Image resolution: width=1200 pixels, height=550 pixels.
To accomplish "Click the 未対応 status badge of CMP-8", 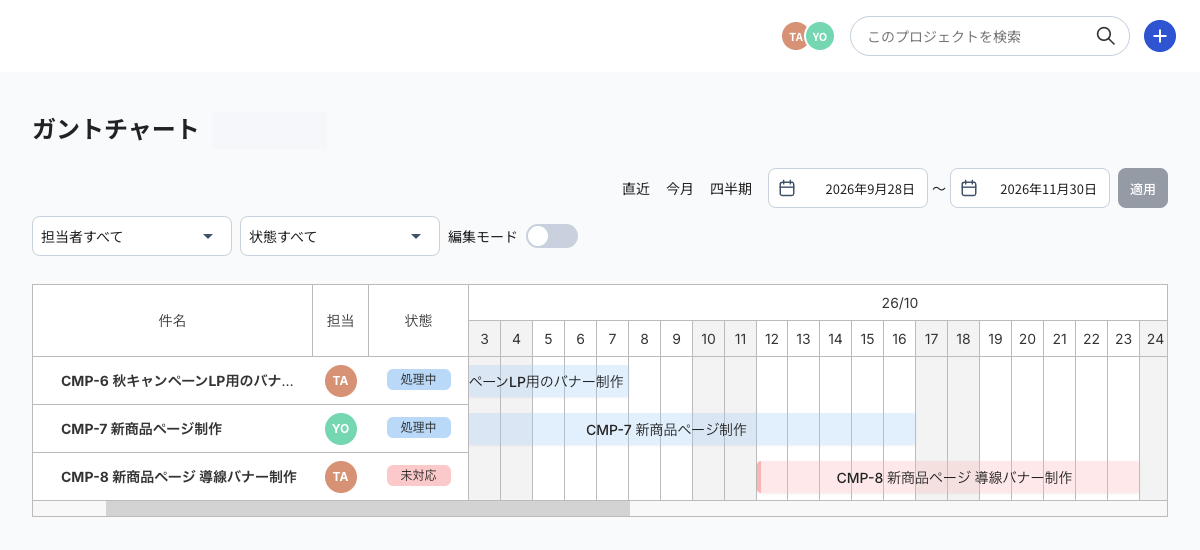I will 419,476.
